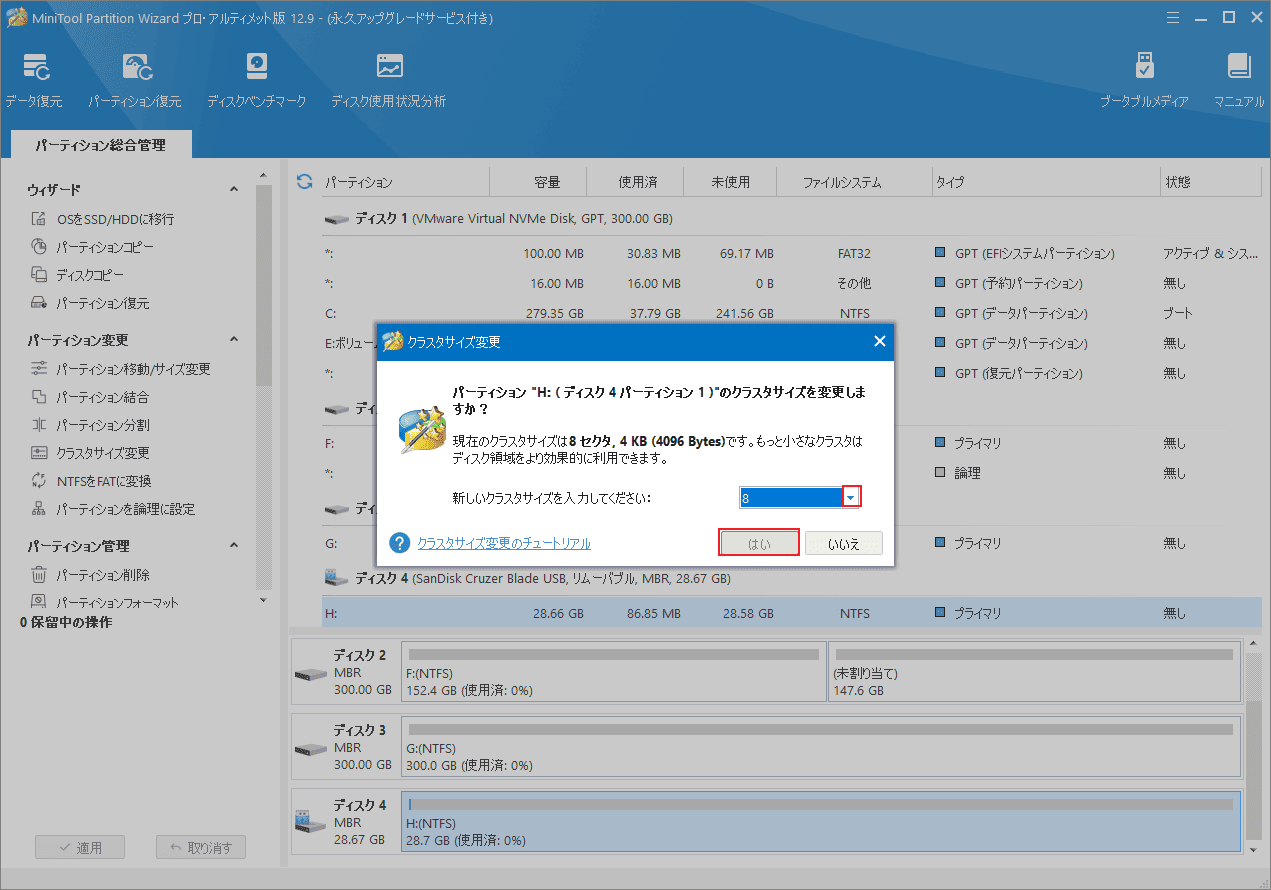
Task: Sort by the 未使用 column header
Action: [x=731, y=182]
